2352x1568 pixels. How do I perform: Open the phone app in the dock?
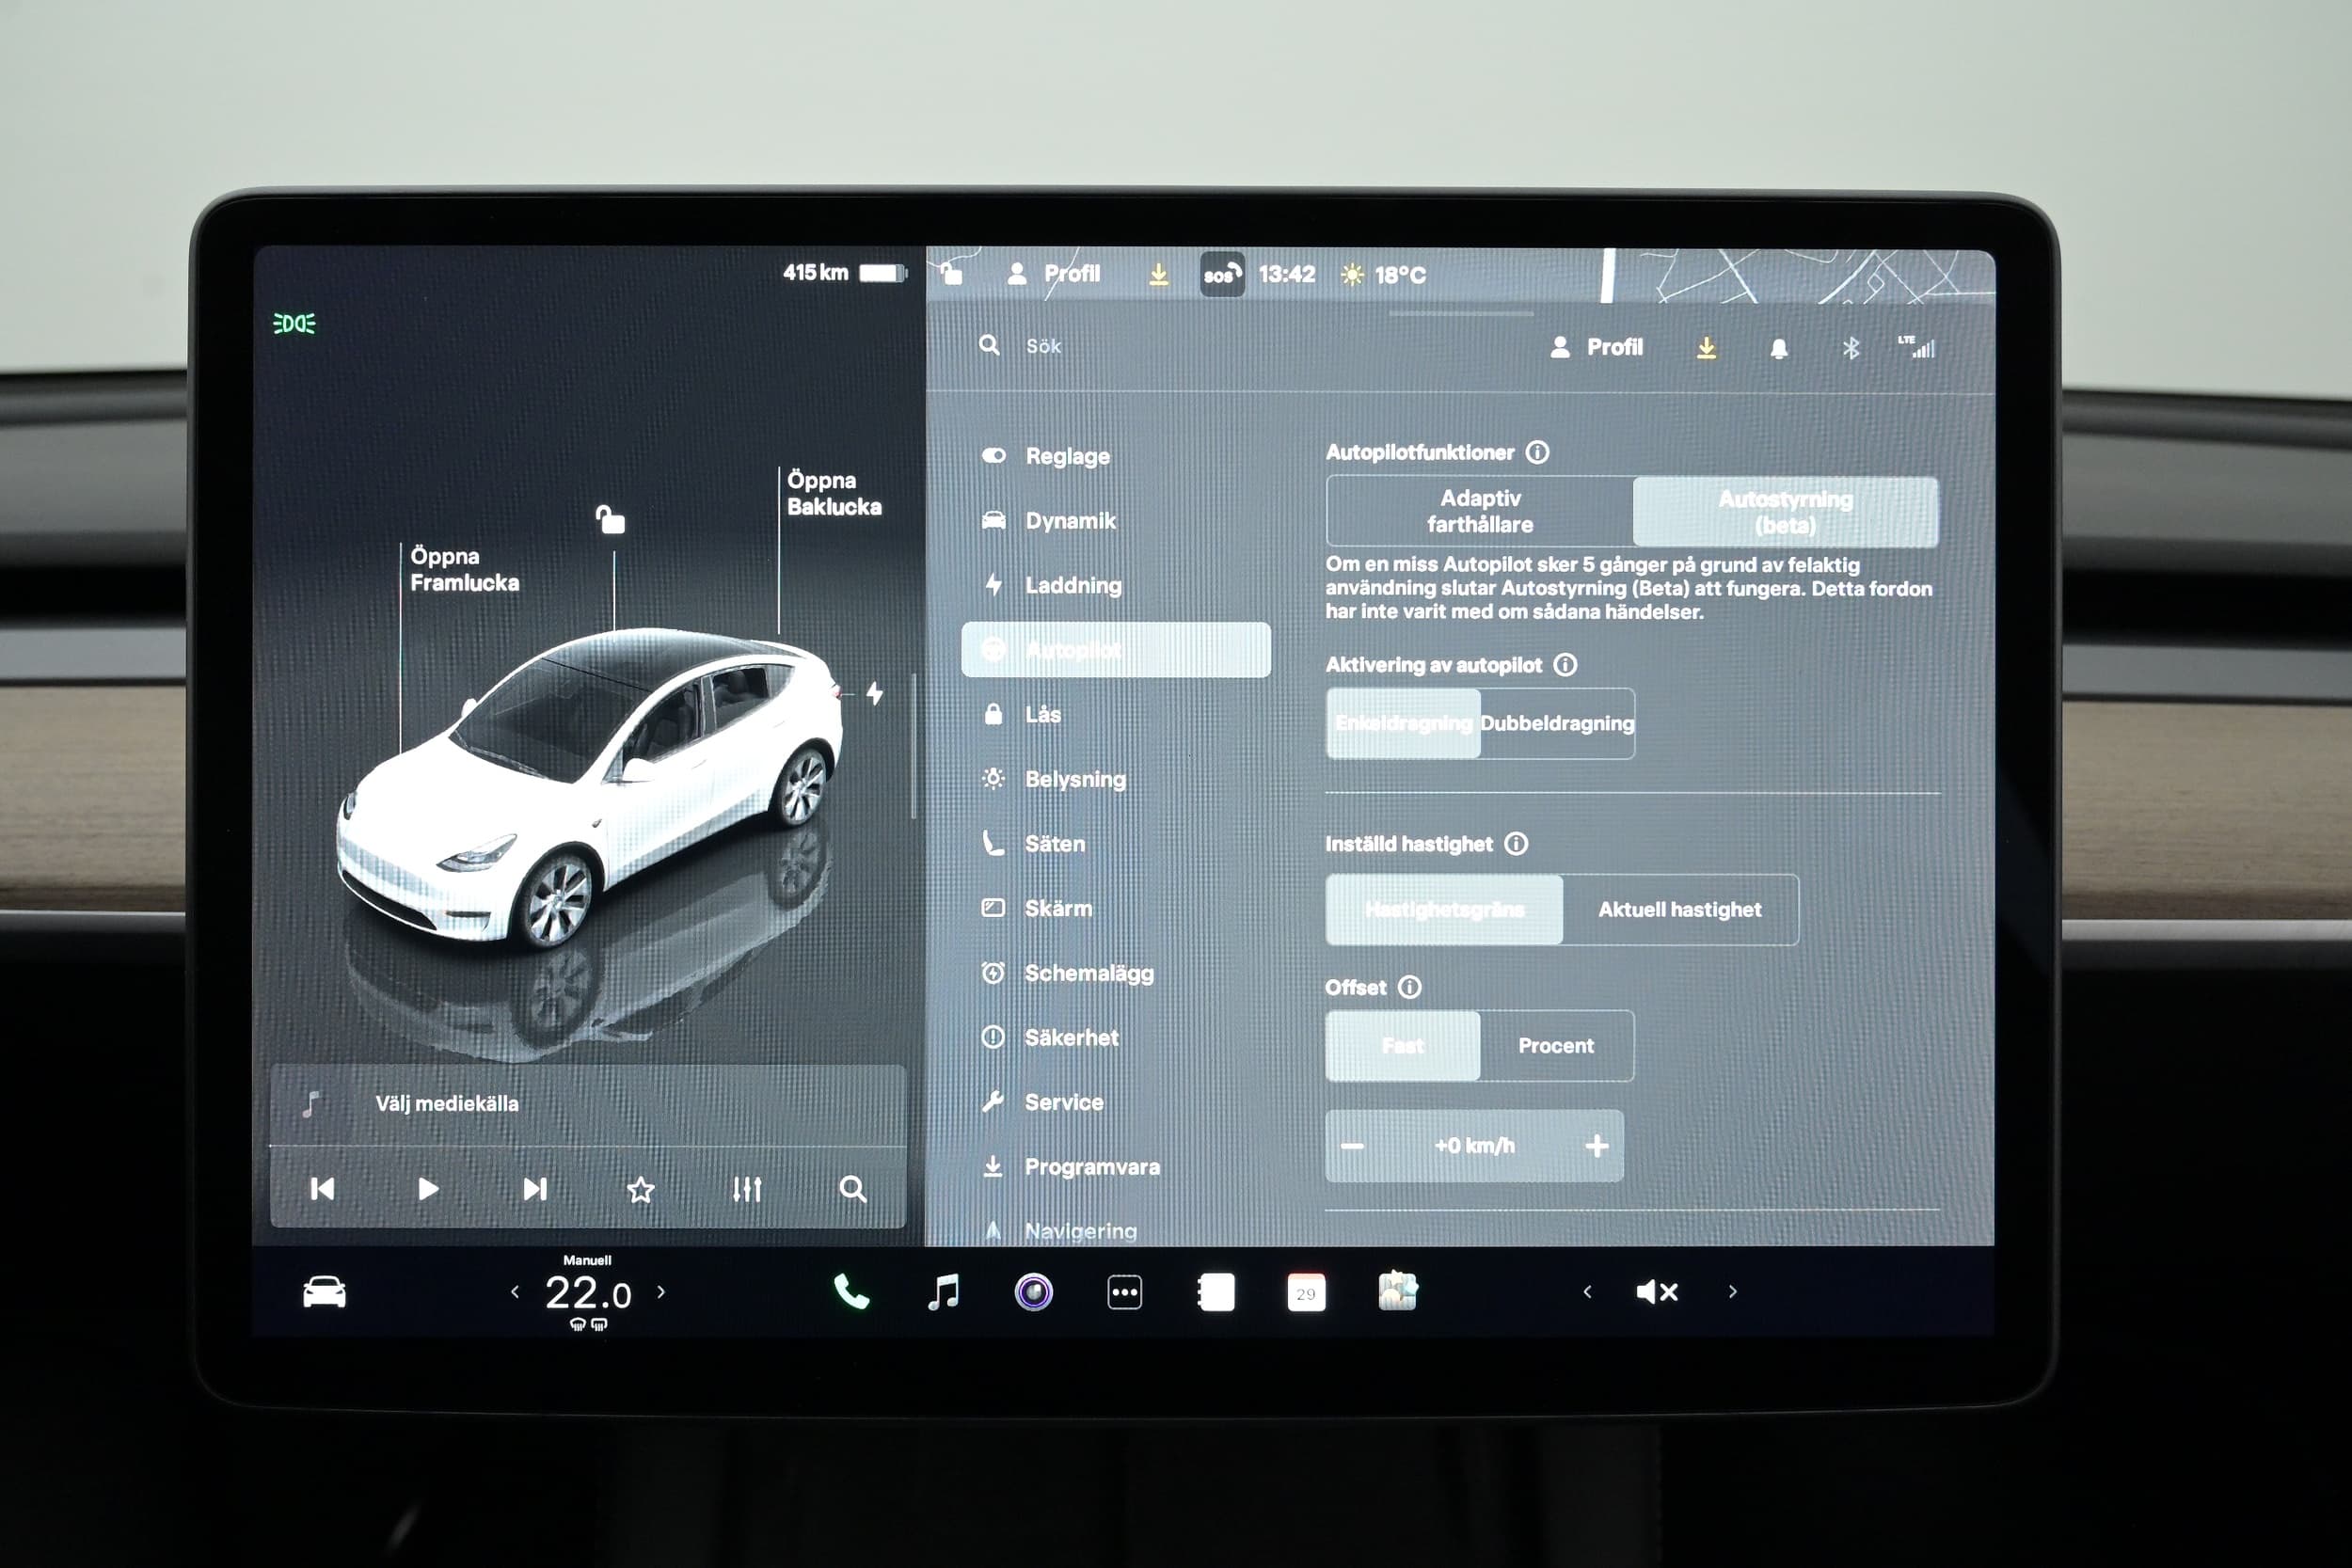point(851,1292)
